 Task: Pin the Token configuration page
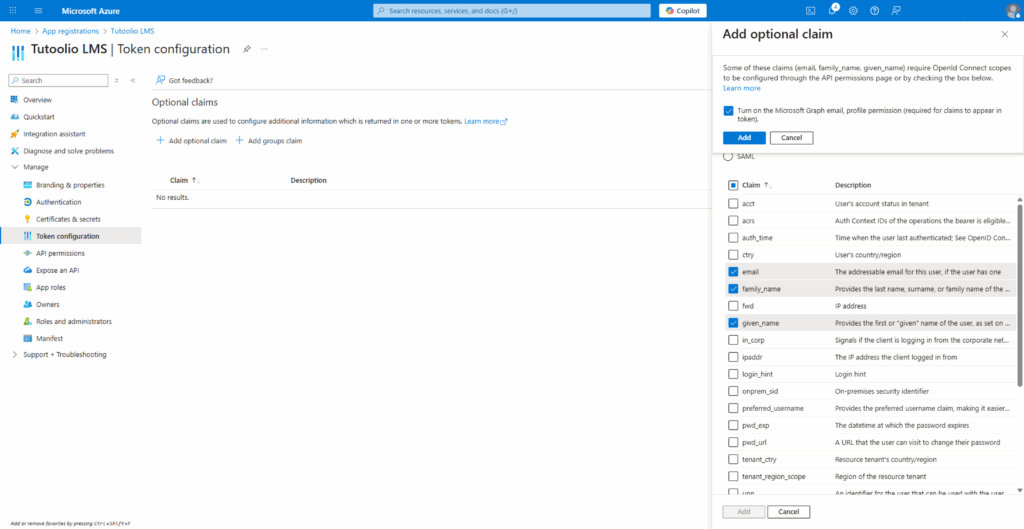(247, 48)
